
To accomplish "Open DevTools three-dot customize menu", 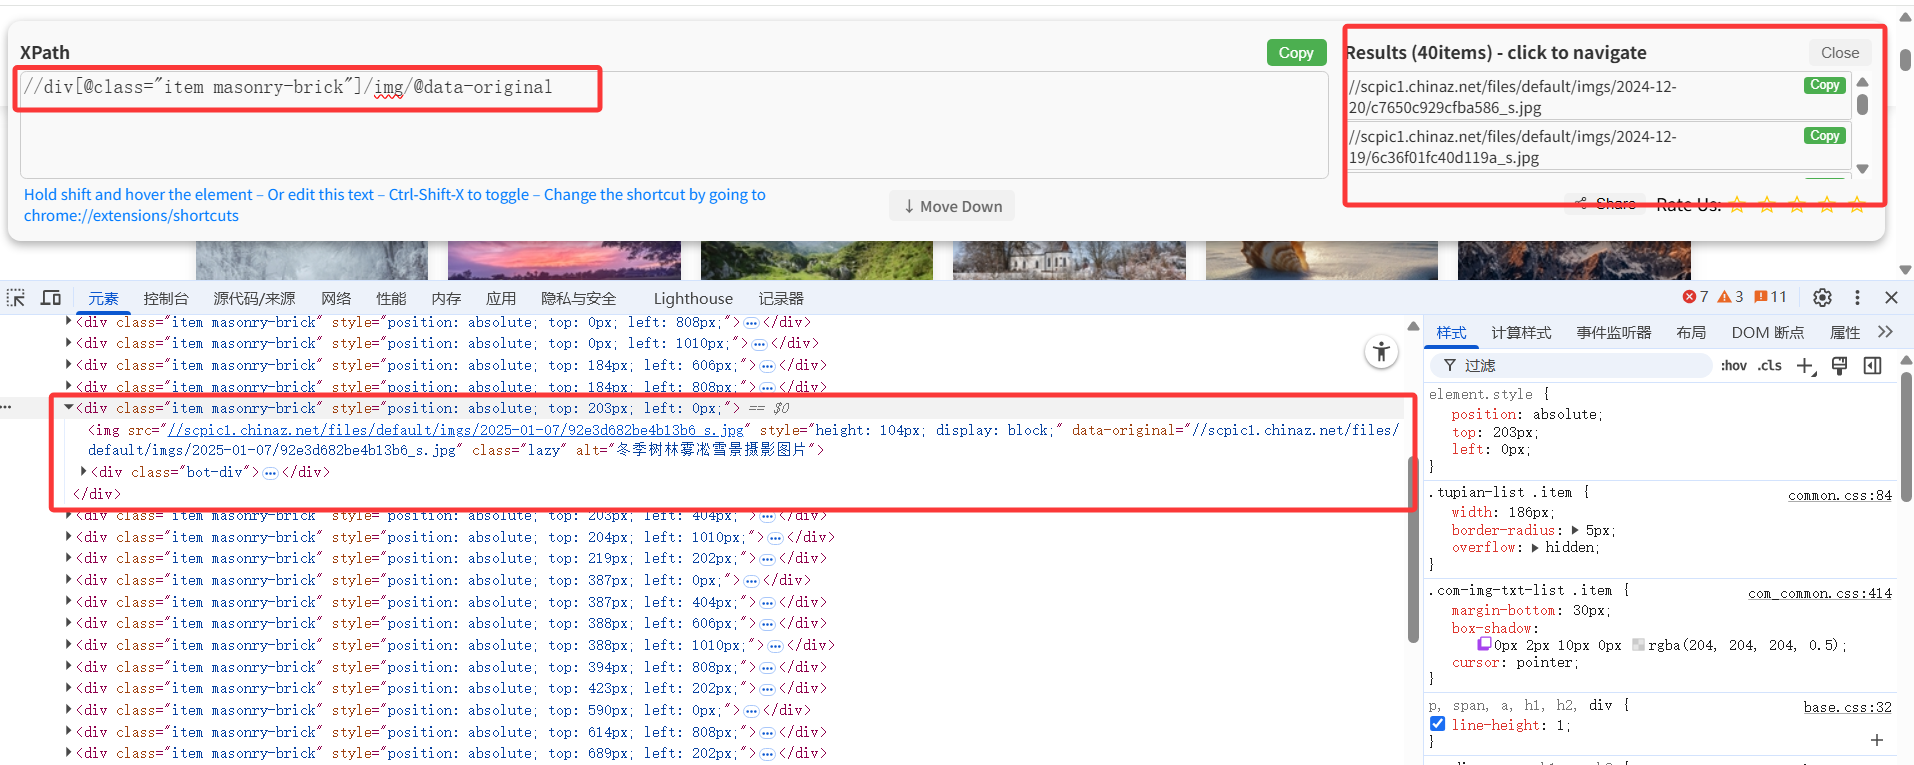I will pyautogui.click(x=1857, y=298).
